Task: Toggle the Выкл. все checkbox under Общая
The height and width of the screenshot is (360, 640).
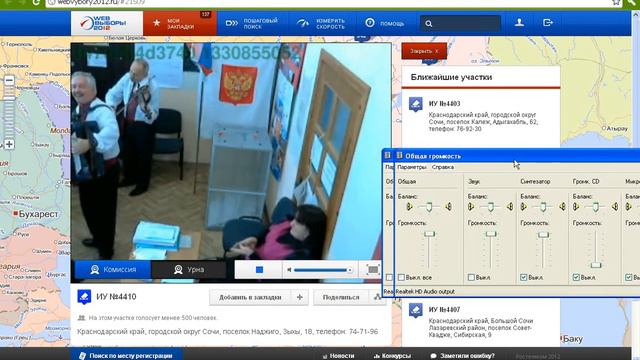Action: (x=401, y=278)
